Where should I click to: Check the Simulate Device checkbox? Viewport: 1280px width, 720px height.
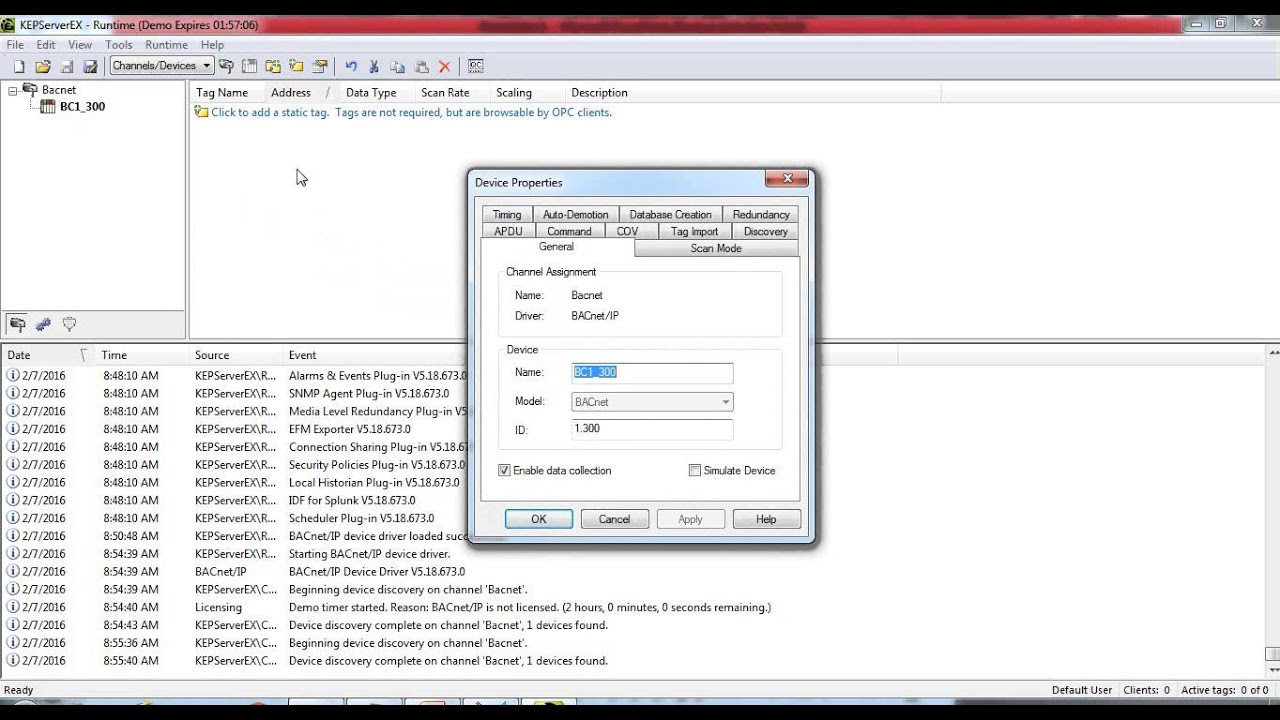(x=695, y=470)
